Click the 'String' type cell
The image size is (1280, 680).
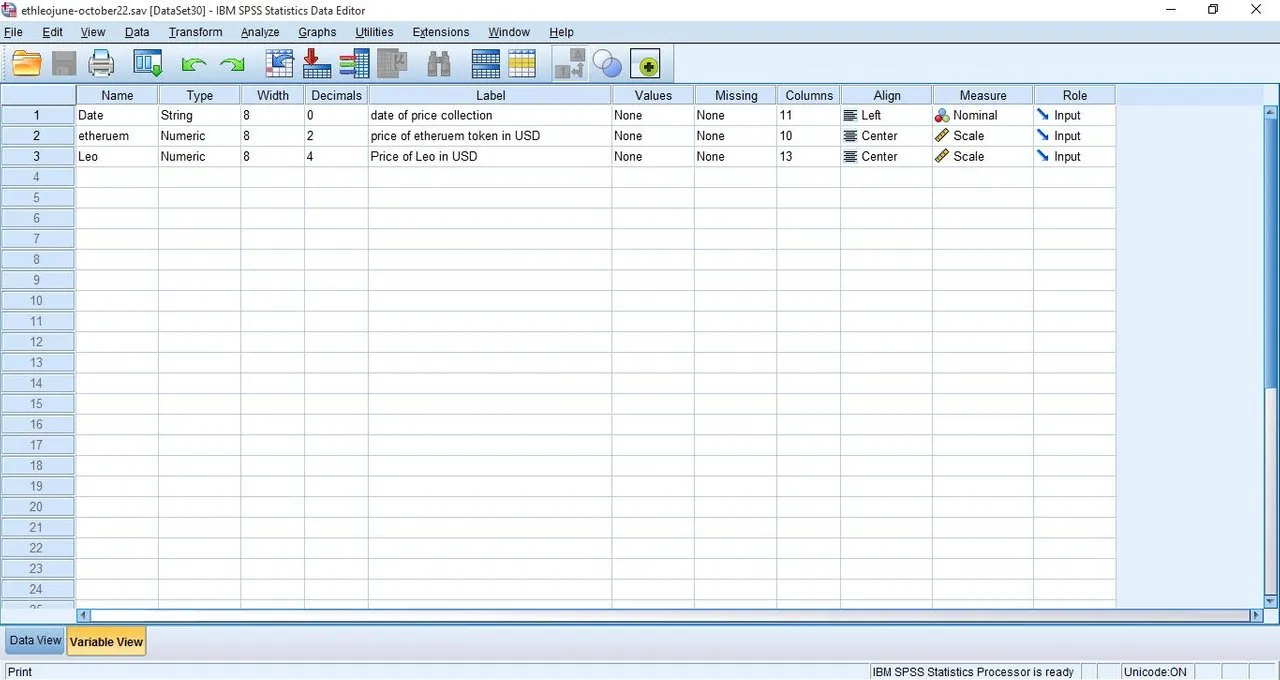tap(200, 115)
